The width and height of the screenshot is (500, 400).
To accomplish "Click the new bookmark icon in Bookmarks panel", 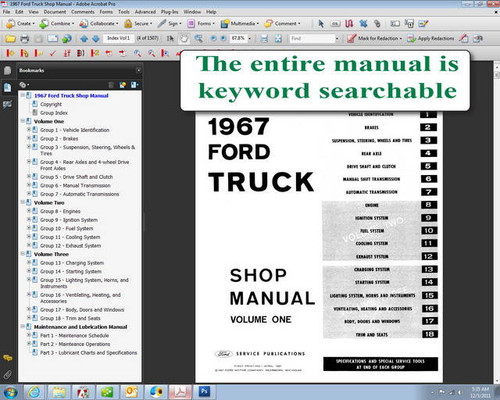I will tap(123, 85).
